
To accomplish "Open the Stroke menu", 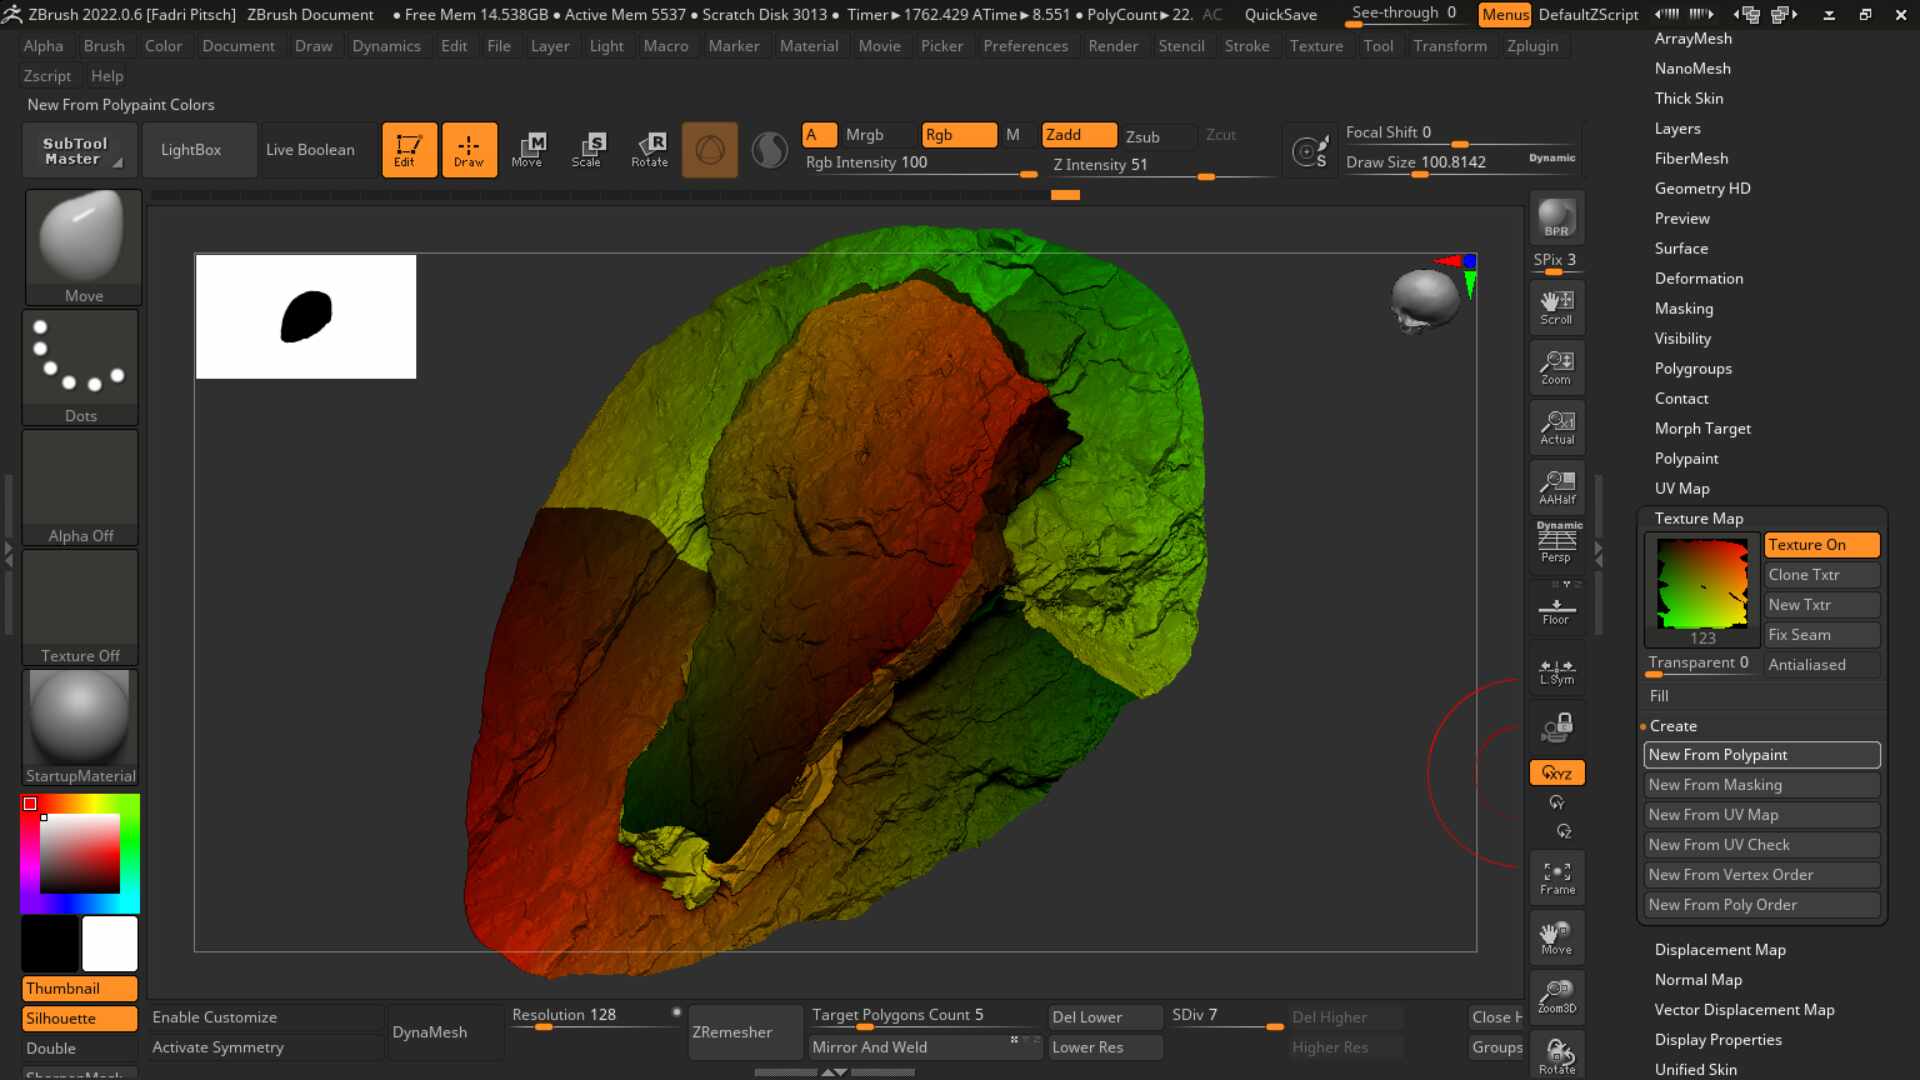I will point(1246,46).
